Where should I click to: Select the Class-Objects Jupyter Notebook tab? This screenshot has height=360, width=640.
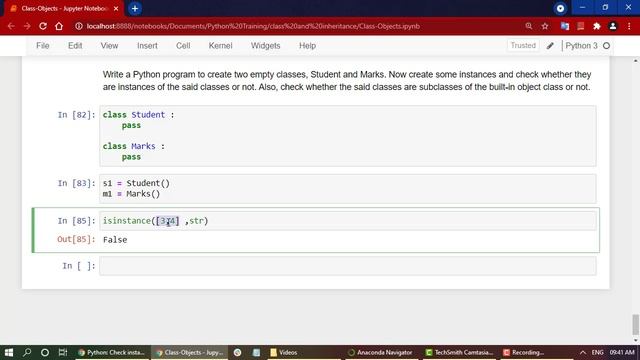(x=63, y=9)
